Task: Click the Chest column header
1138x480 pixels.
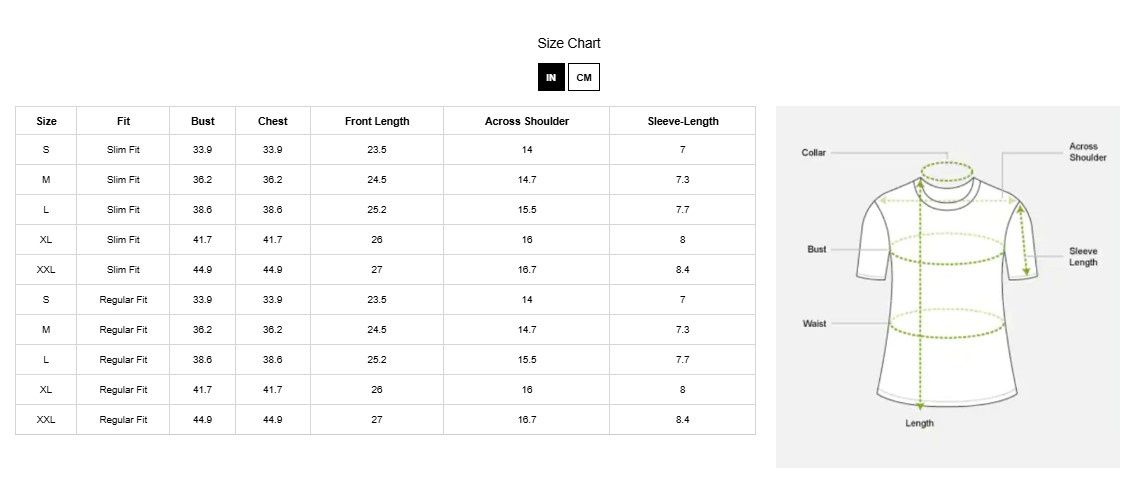Action: click(x=273, y=121)
